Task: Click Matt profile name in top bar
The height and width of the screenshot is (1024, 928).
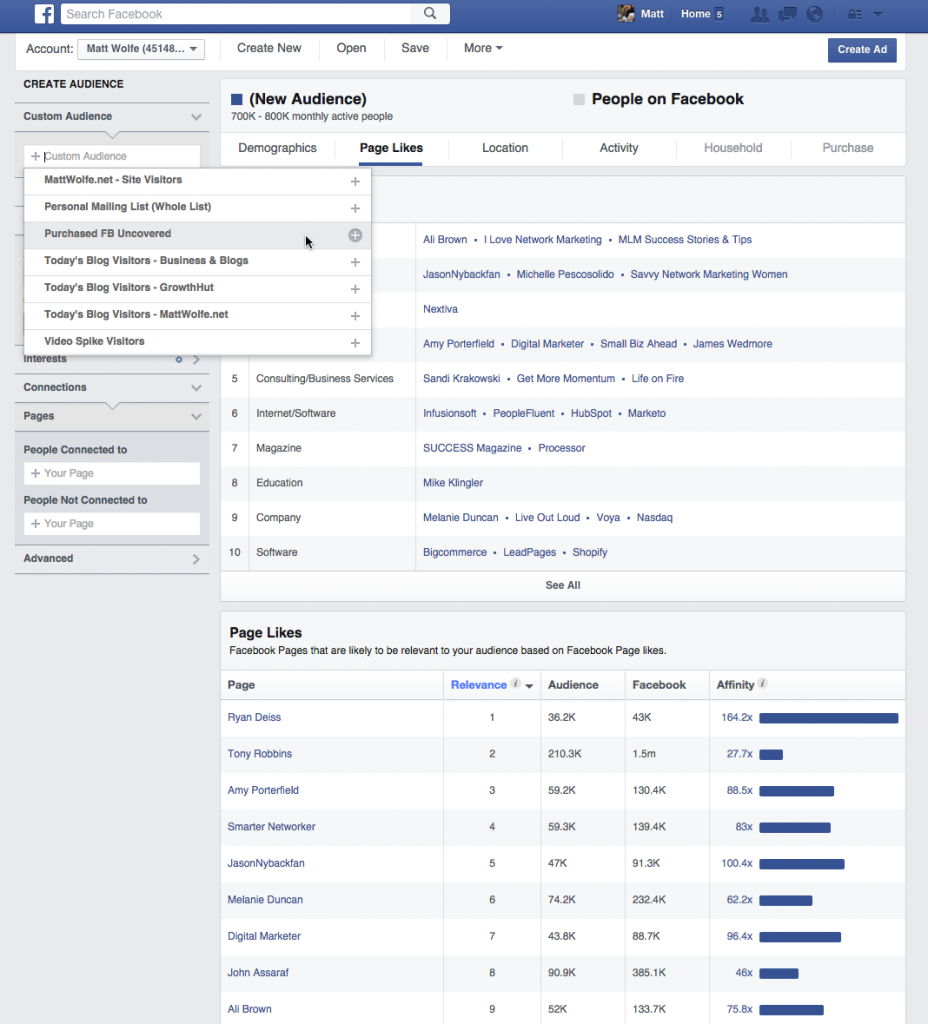Action: (x=652, y=14)
